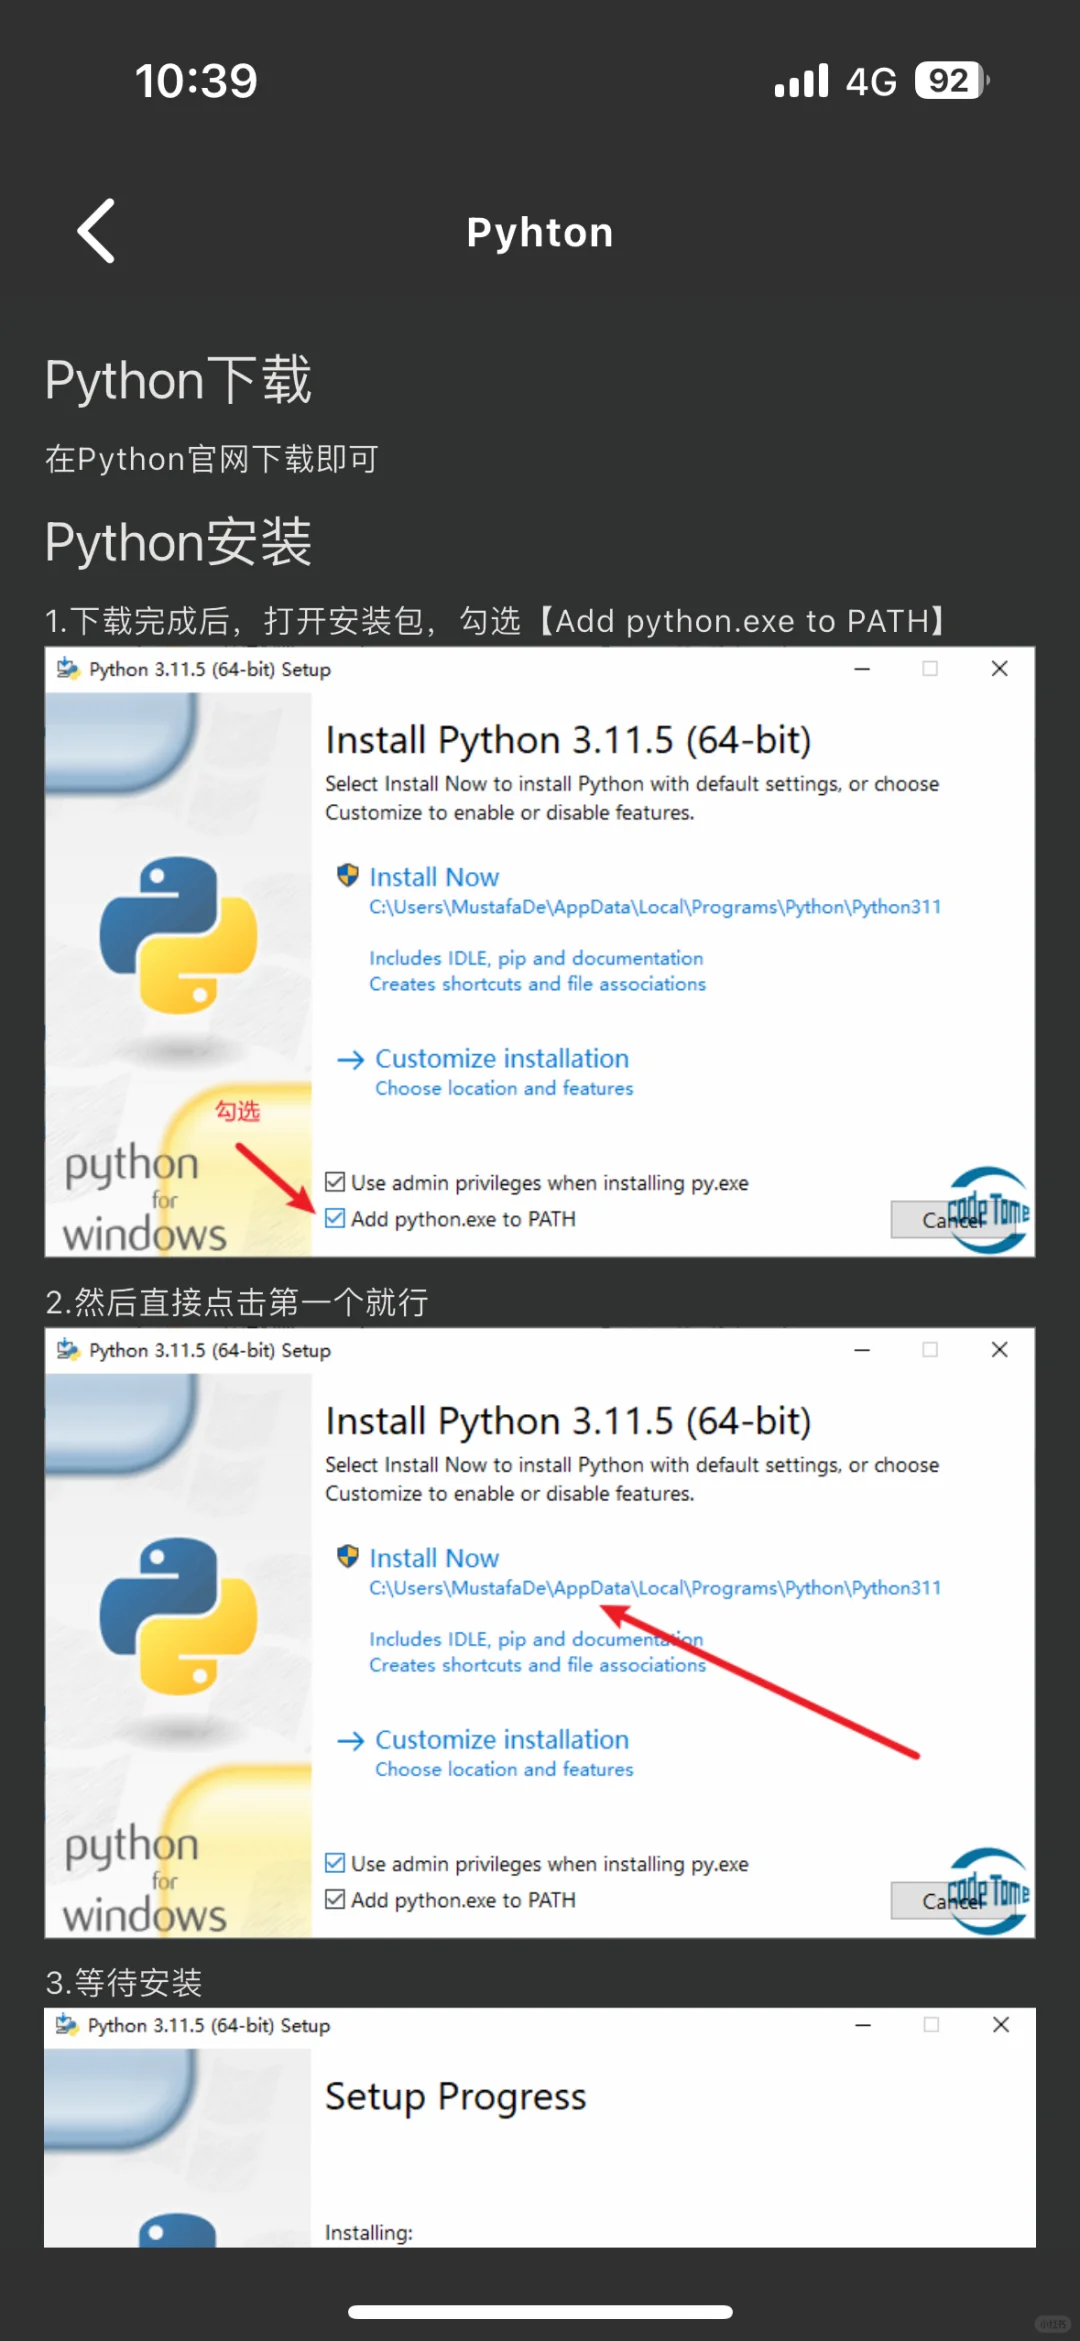
Task: Click 'Choose location and features' in second screenshot
Action: click(504, 1769)
